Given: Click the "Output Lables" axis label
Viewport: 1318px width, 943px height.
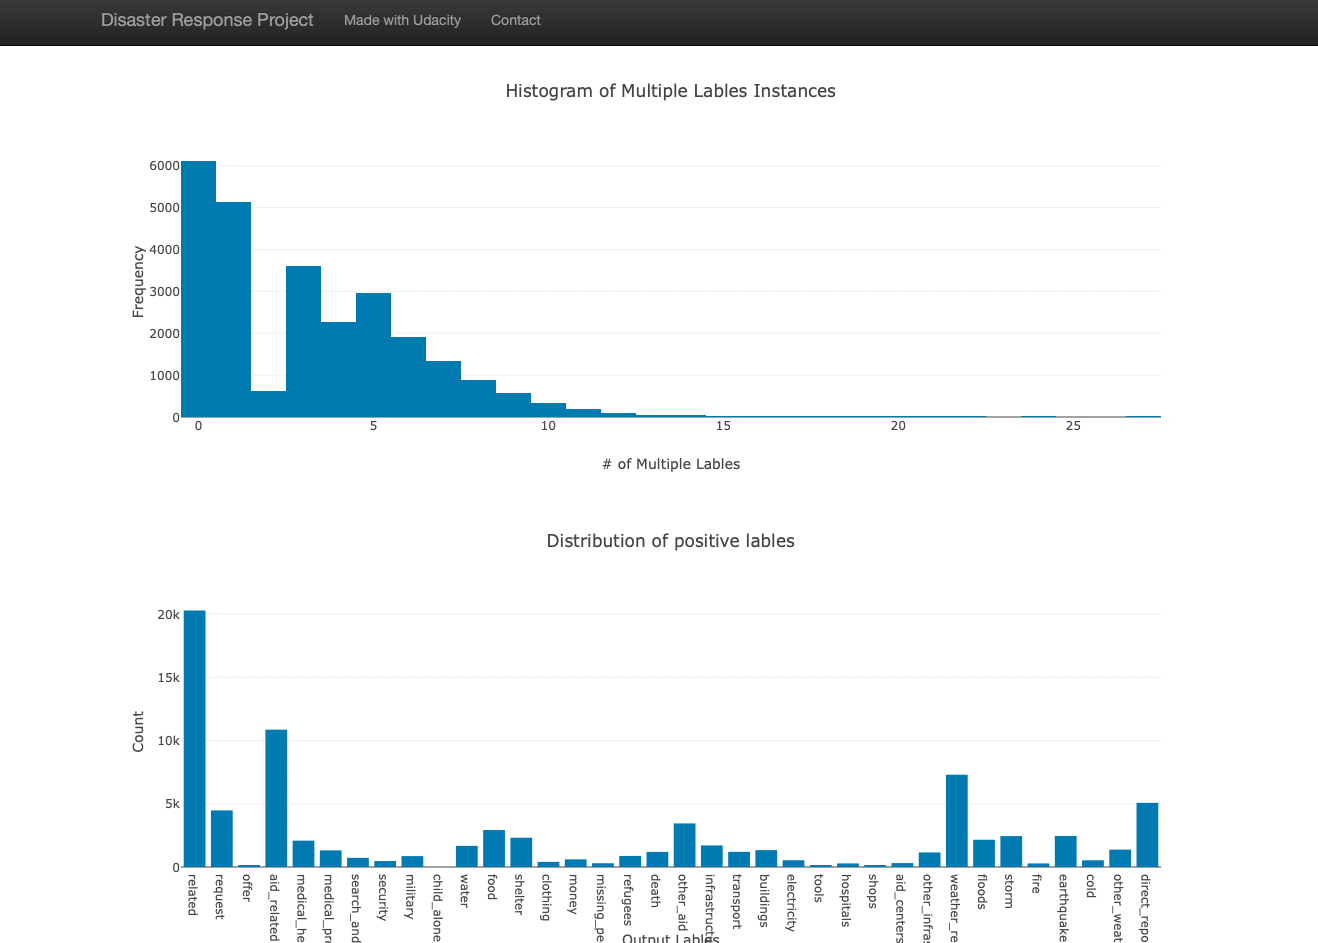Looking at the screenshot, I should click(x=671, y=937).
